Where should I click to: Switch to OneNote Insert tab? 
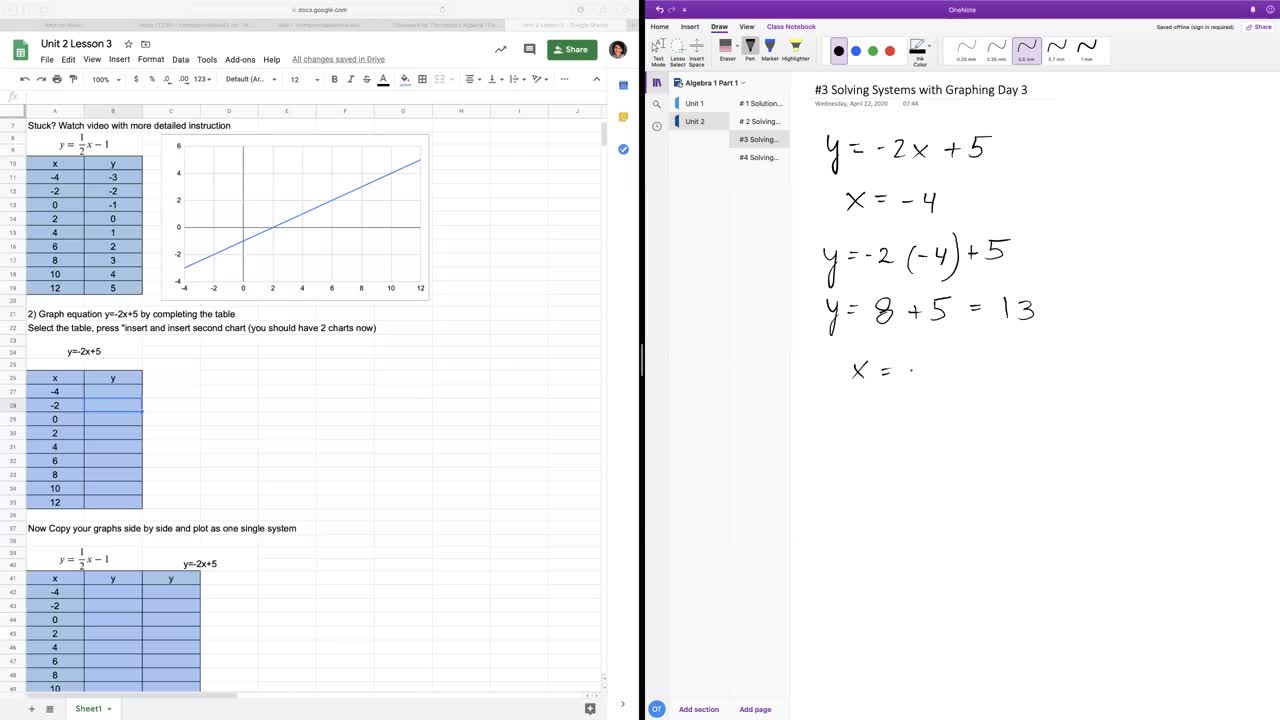point(690,27)
